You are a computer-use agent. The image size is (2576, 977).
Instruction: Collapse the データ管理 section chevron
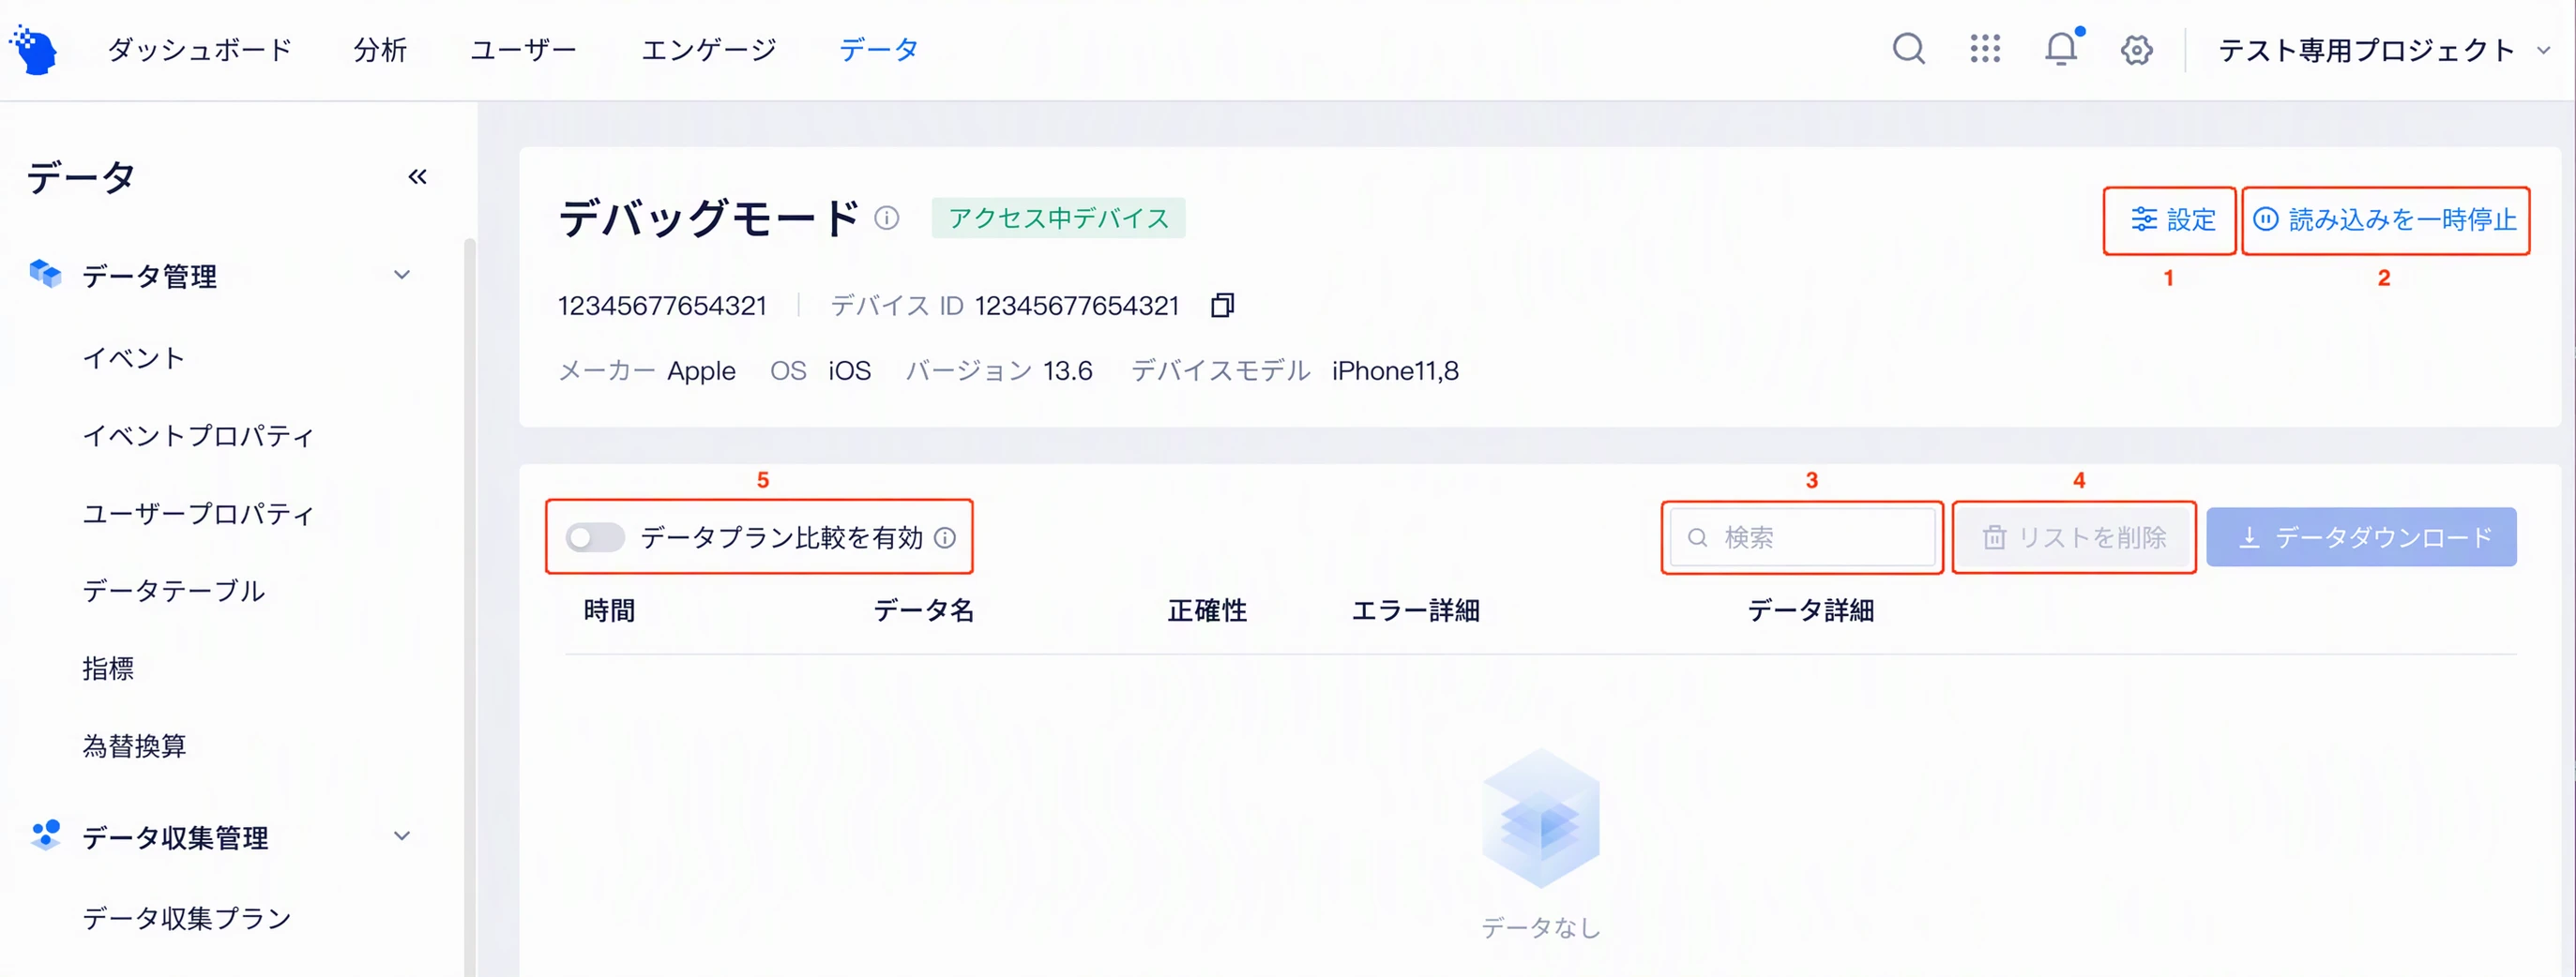(402, 275)
